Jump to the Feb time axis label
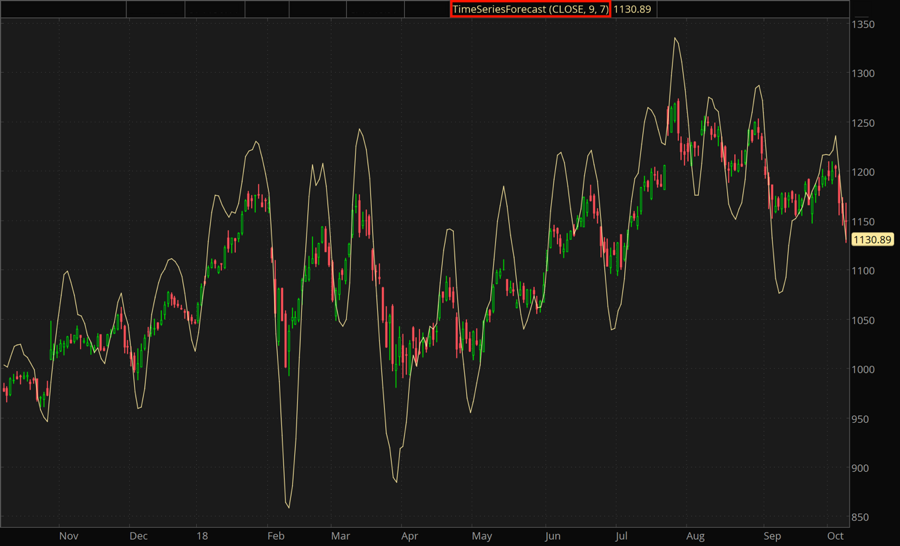This screenshot has width=900, height=546. point(276,536)
